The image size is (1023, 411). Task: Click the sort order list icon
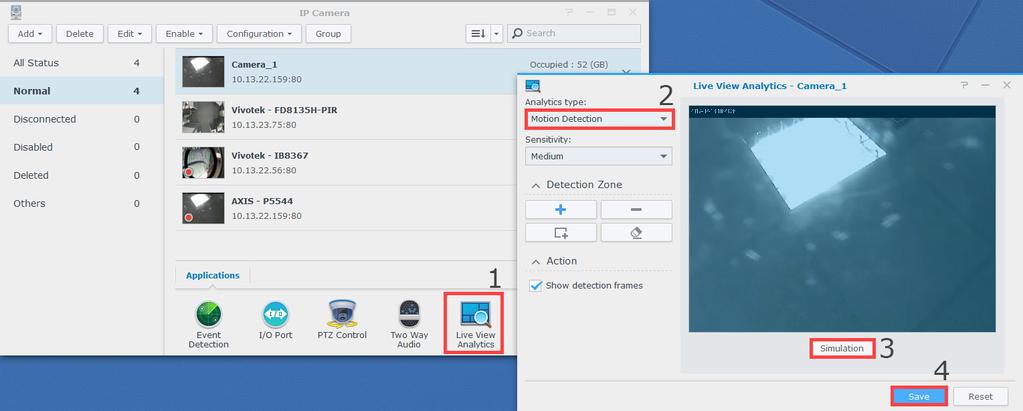(477, 34)
